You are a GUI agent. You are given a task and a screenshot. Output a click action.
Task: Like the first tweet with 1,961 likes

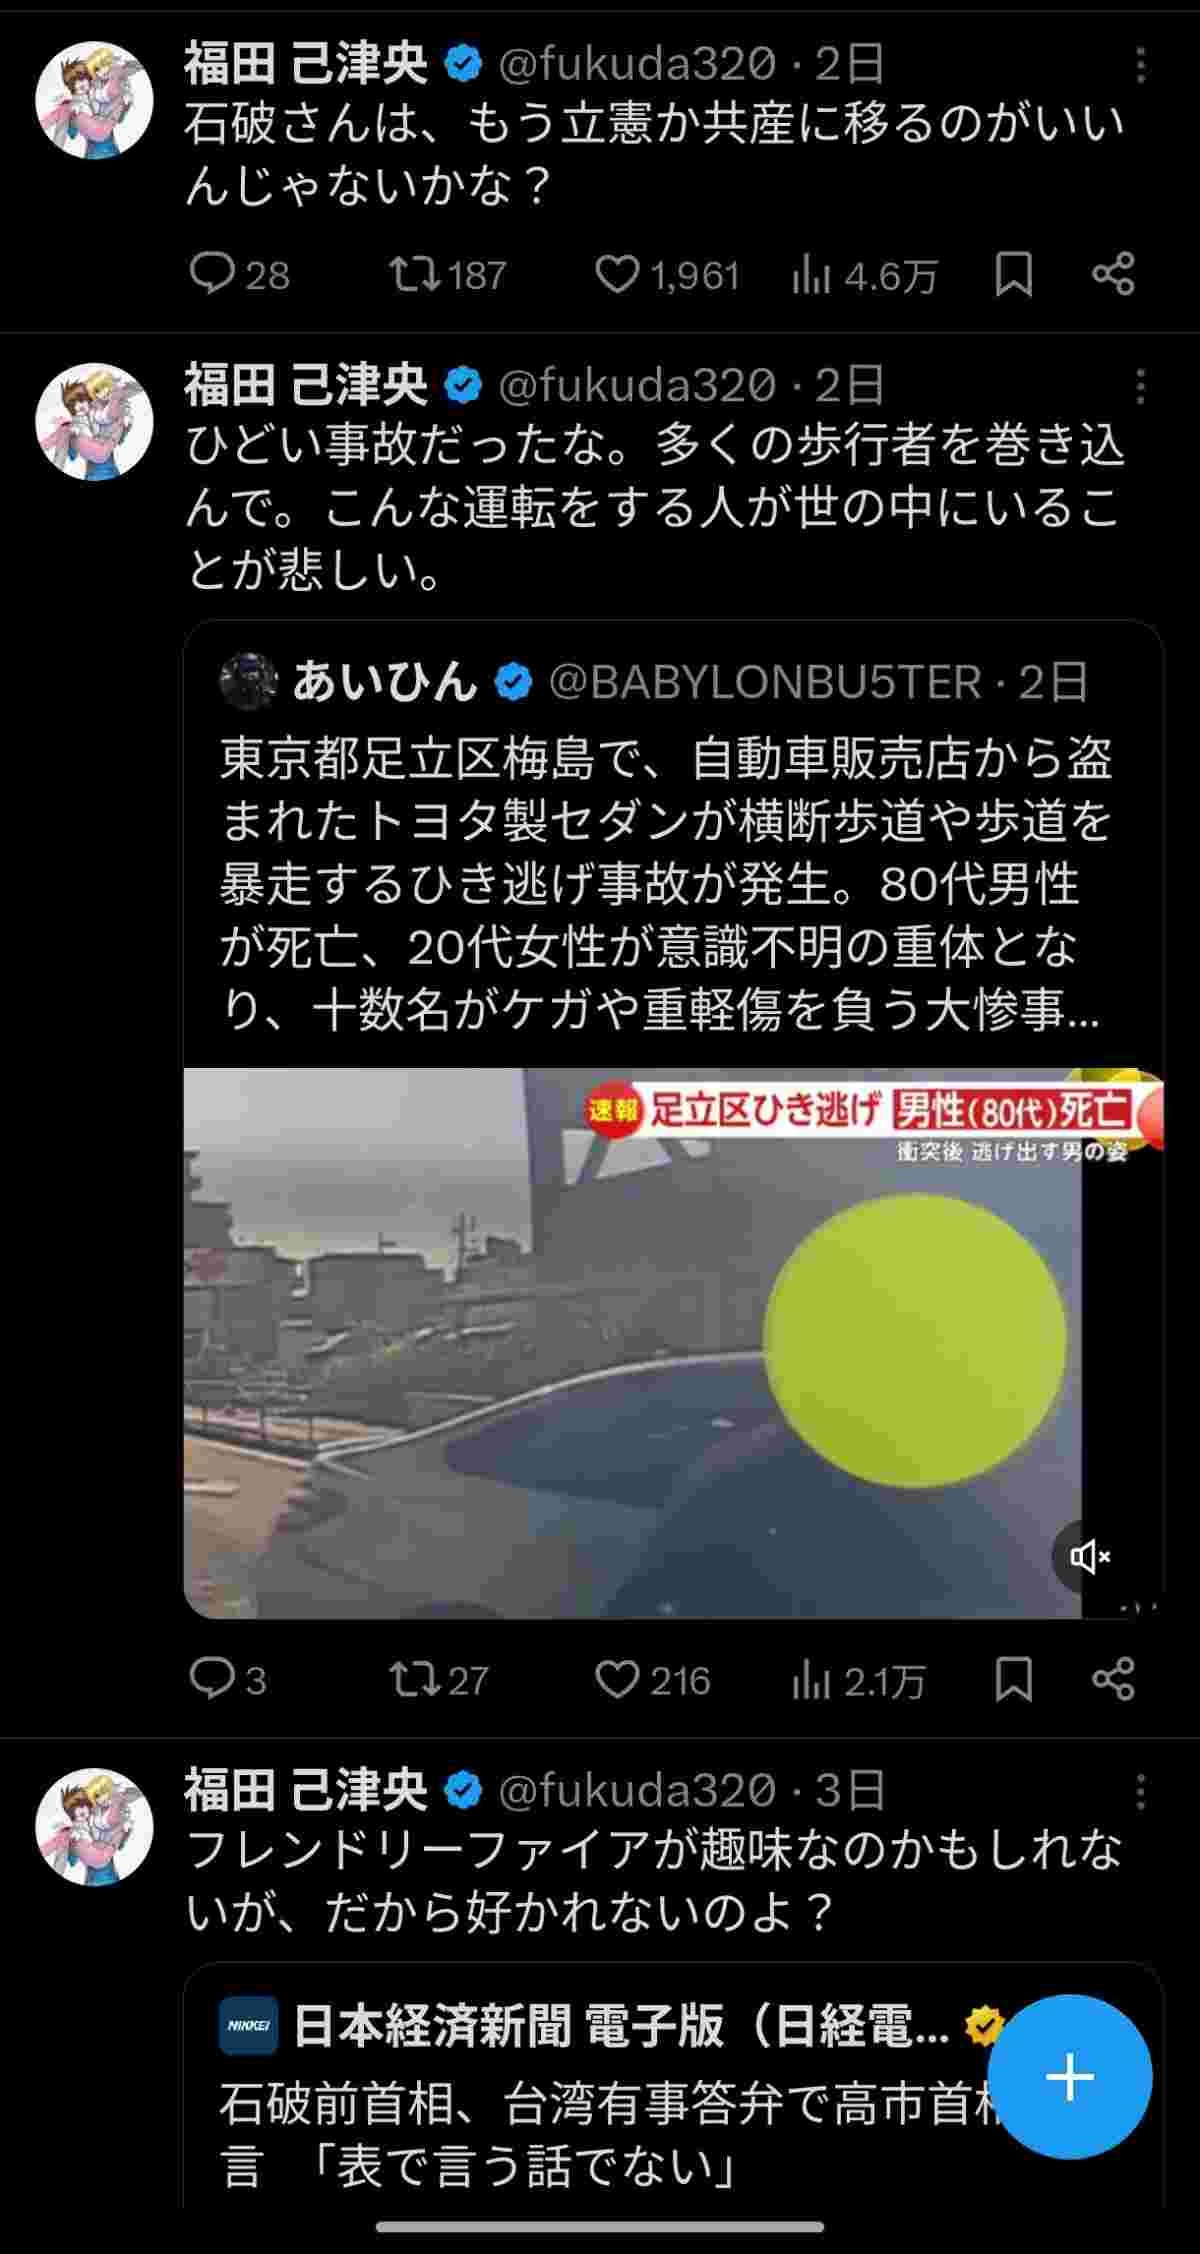point(667,274)
